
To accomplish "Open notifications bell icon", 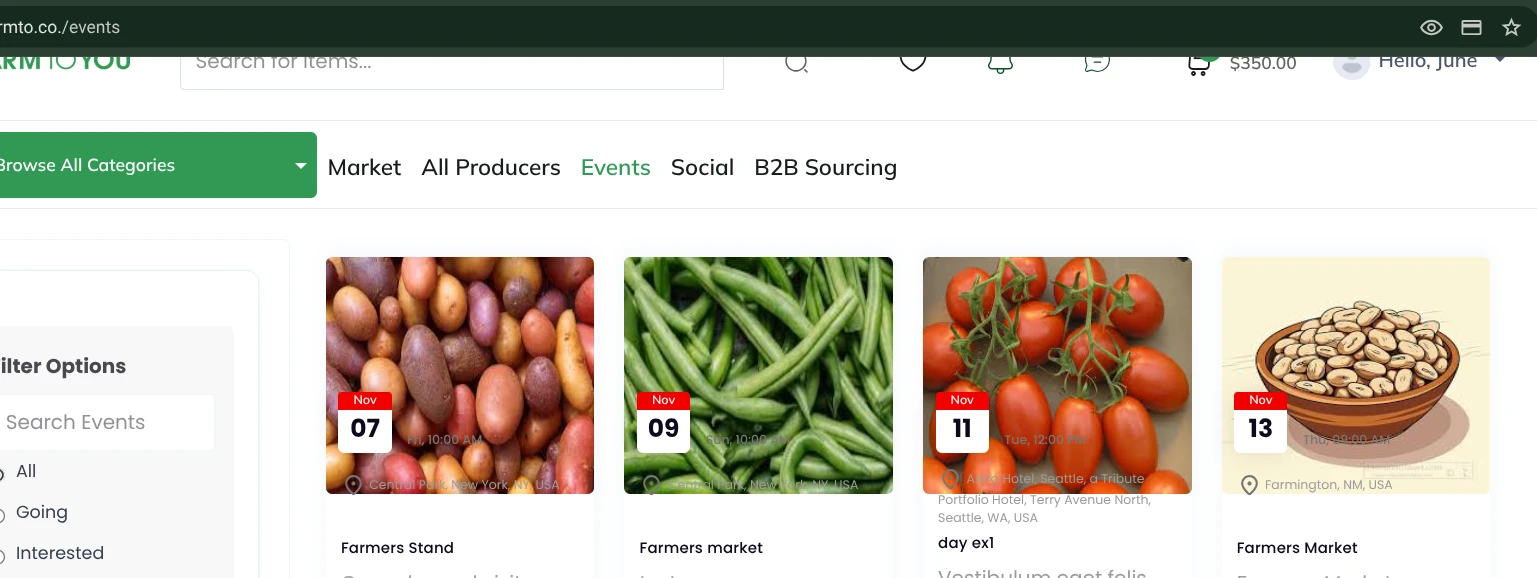I will pyautogui.click(x=1000, y=62).
